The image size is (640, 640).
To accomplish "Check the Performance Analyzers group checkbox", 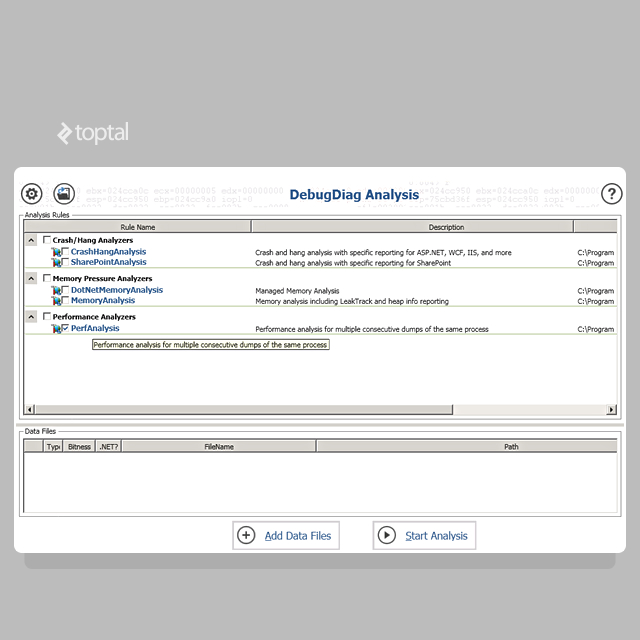I will click(x=47, y=316).
